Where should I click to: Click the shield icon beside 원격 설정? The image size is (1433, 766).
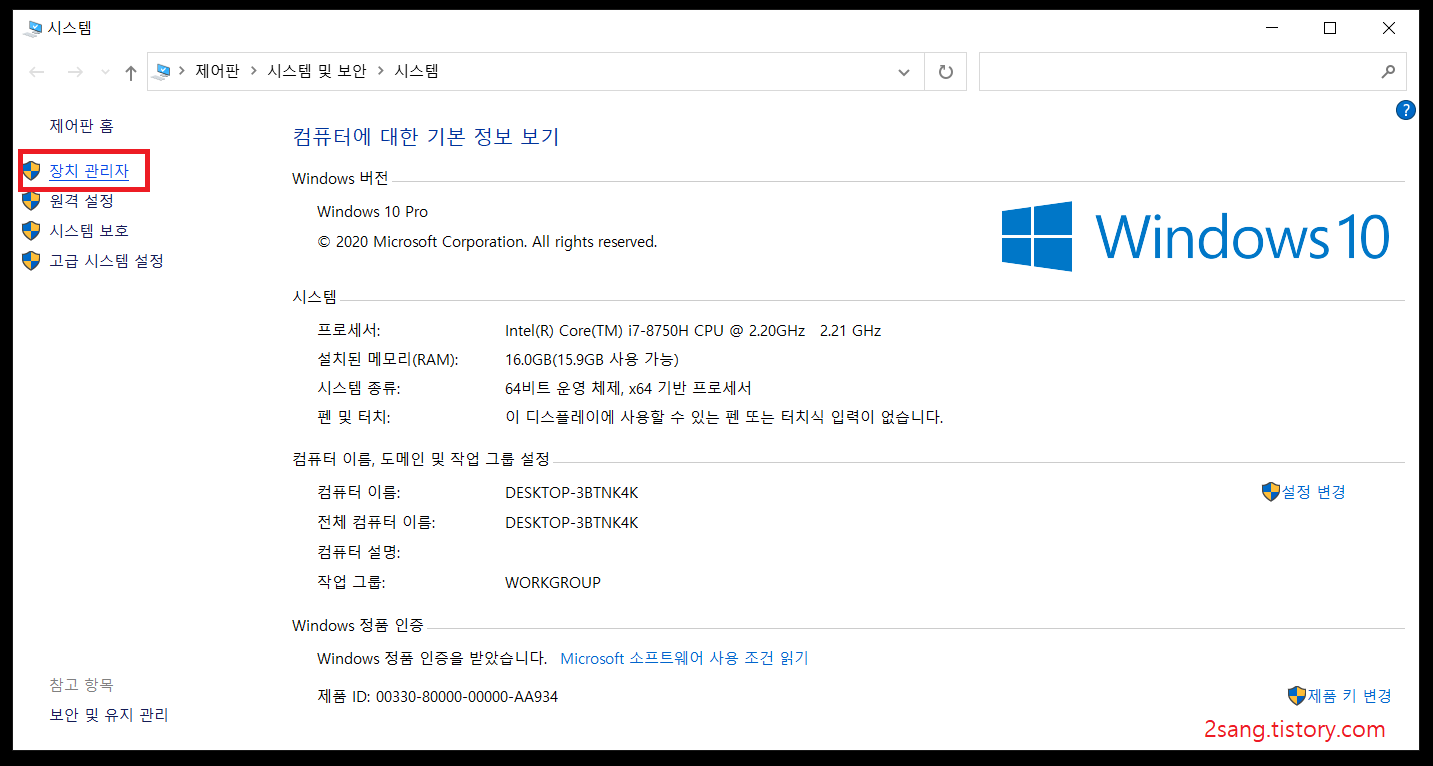(31, 201)
